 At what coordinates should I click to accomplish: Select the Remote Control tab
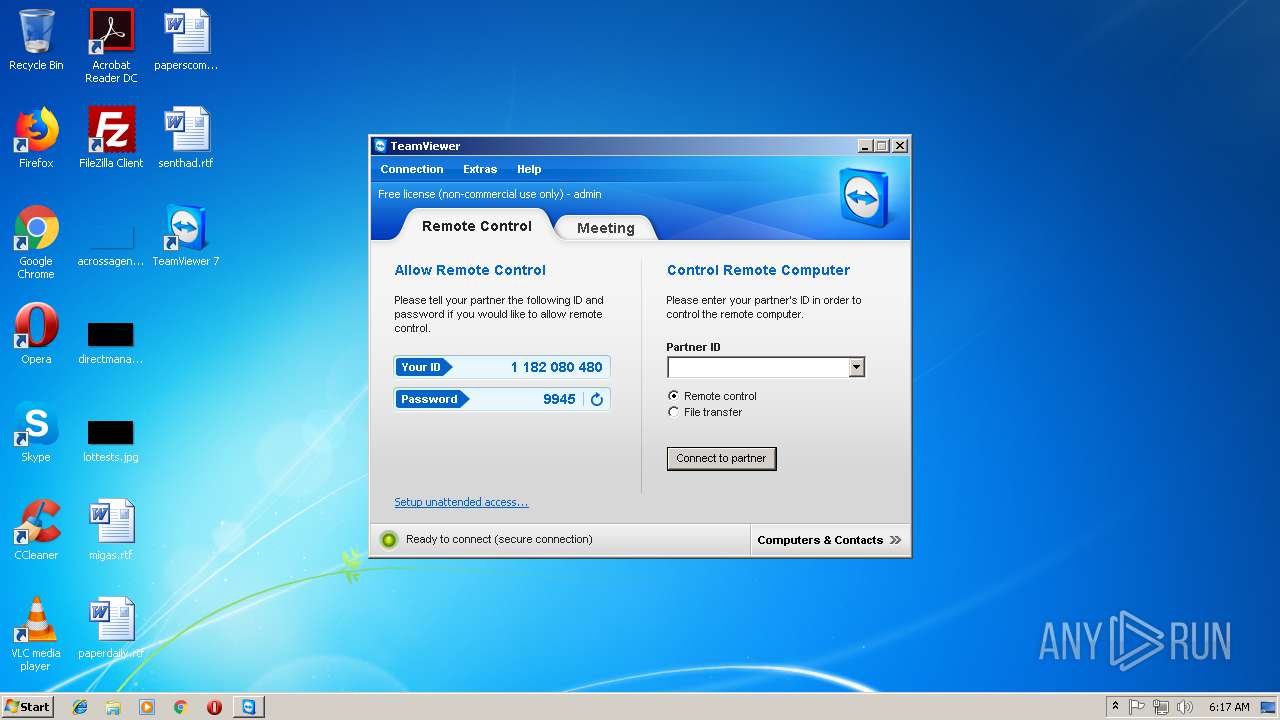(477, 226)
